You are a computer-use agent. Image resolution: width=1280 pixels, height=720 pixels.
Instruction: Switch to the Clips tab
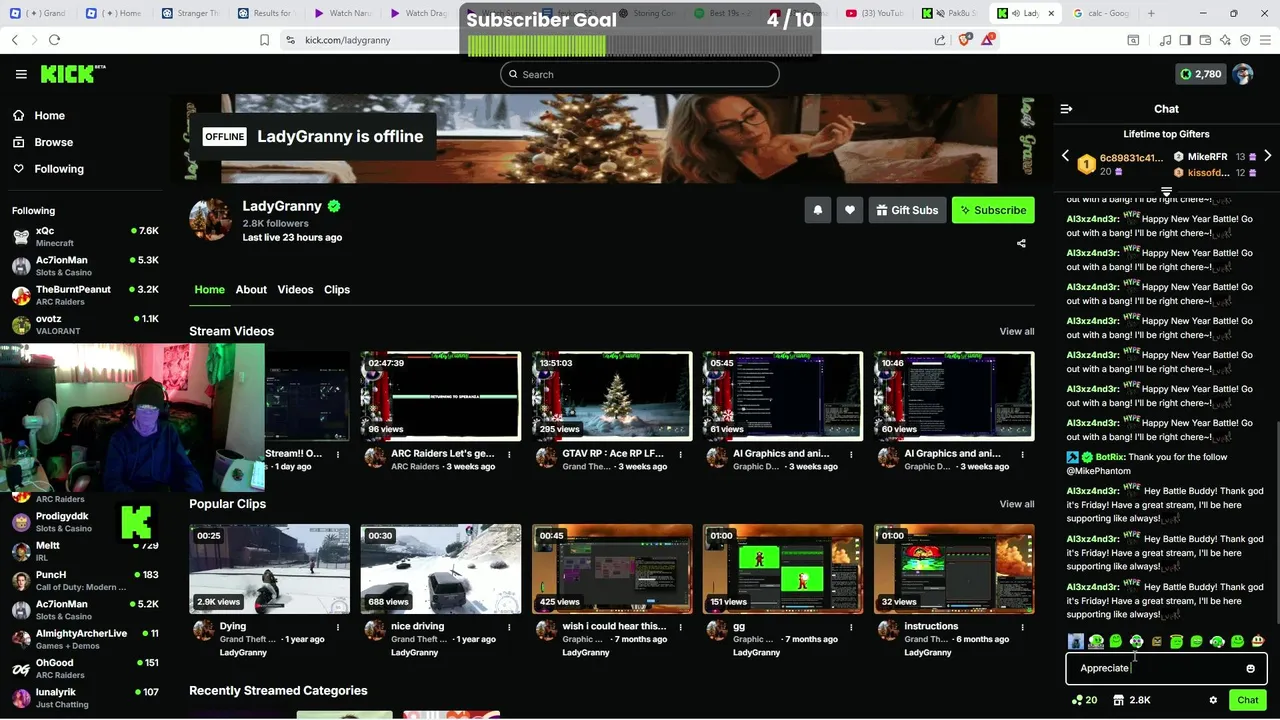point(337,289)
